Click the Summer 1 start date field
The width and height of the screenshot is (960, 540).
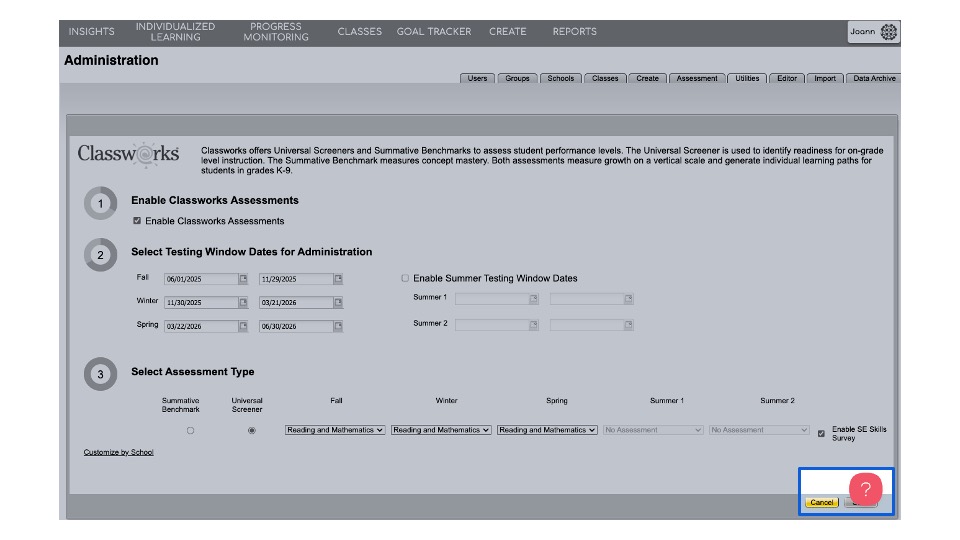point(492,299)
